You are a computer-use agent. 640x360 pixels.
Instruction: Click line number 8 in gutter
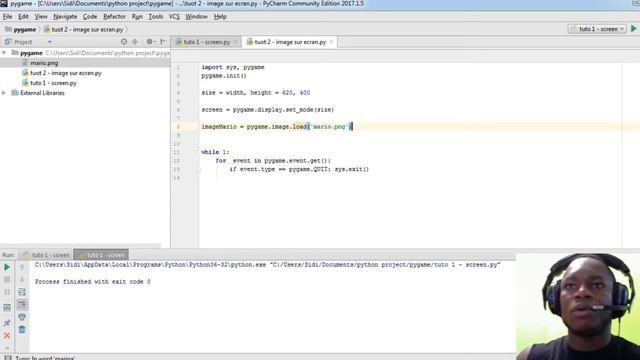[x=178, y=127]
